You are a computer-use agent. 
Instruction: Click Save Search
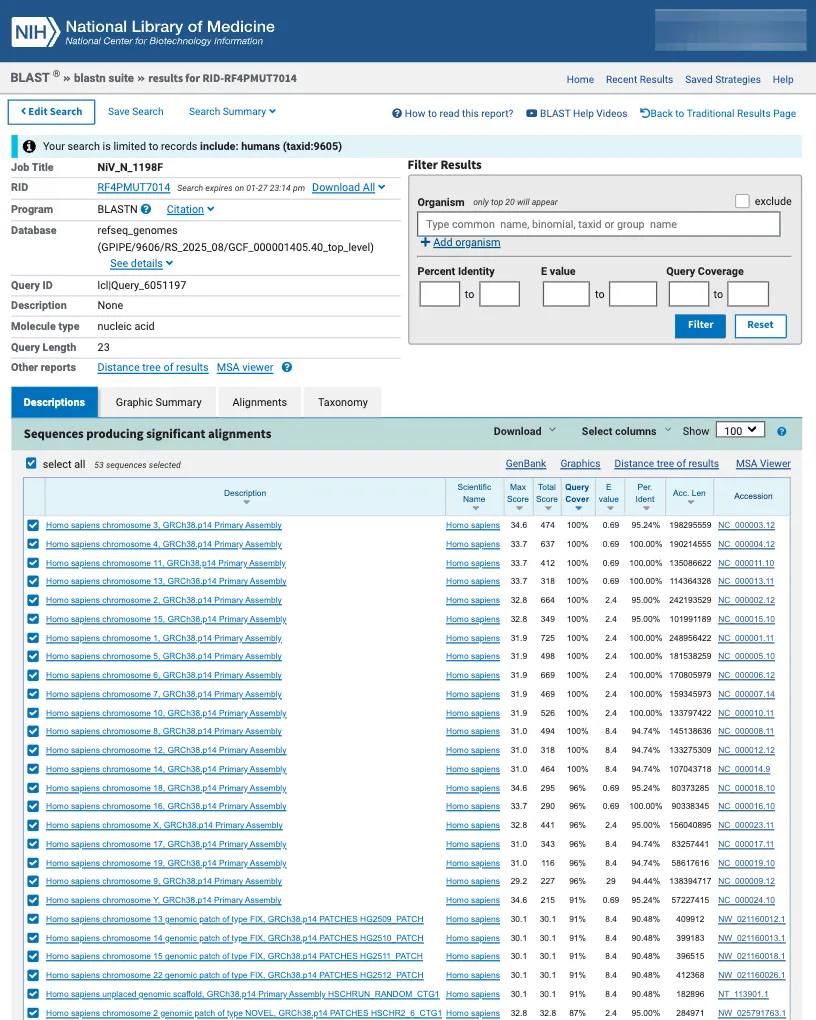click(x=135, y=112)
